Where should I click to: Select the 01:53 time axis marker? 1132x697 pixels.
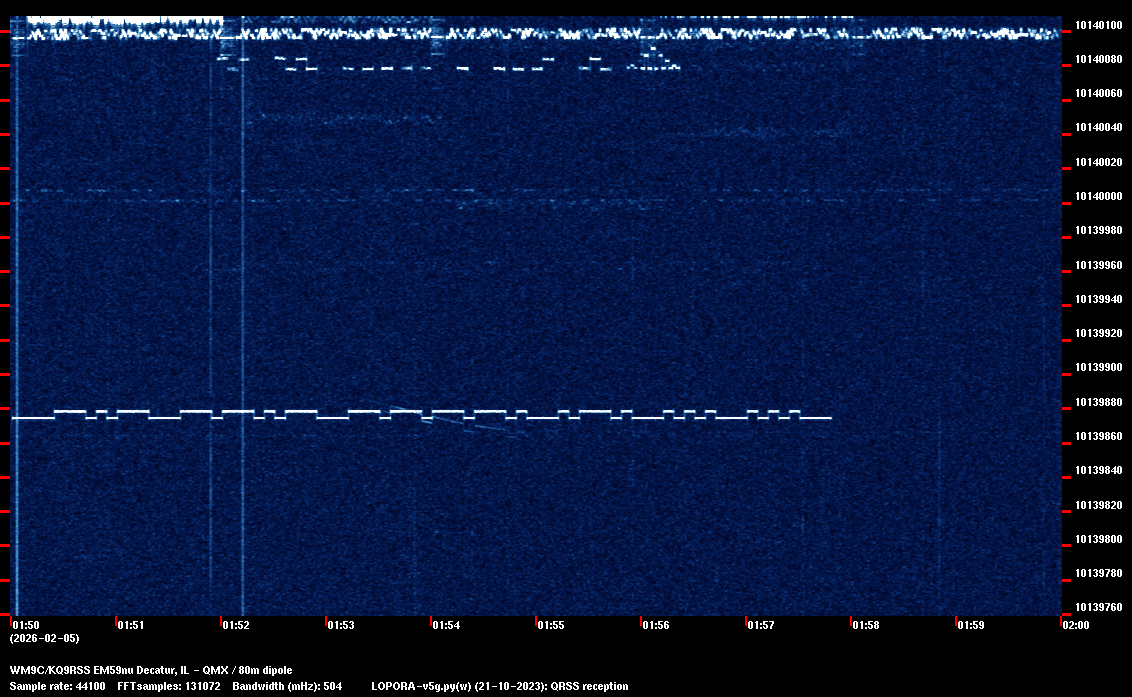click(340, 625)
